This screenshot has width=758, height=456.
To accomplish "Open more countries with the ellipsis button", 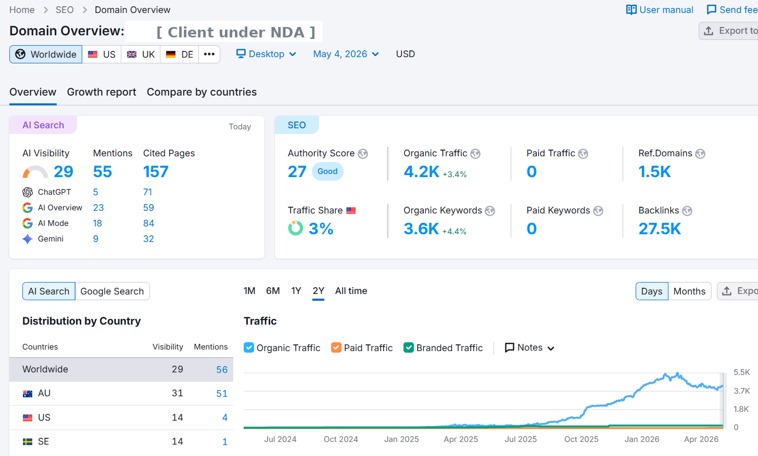I will [209, 54].
